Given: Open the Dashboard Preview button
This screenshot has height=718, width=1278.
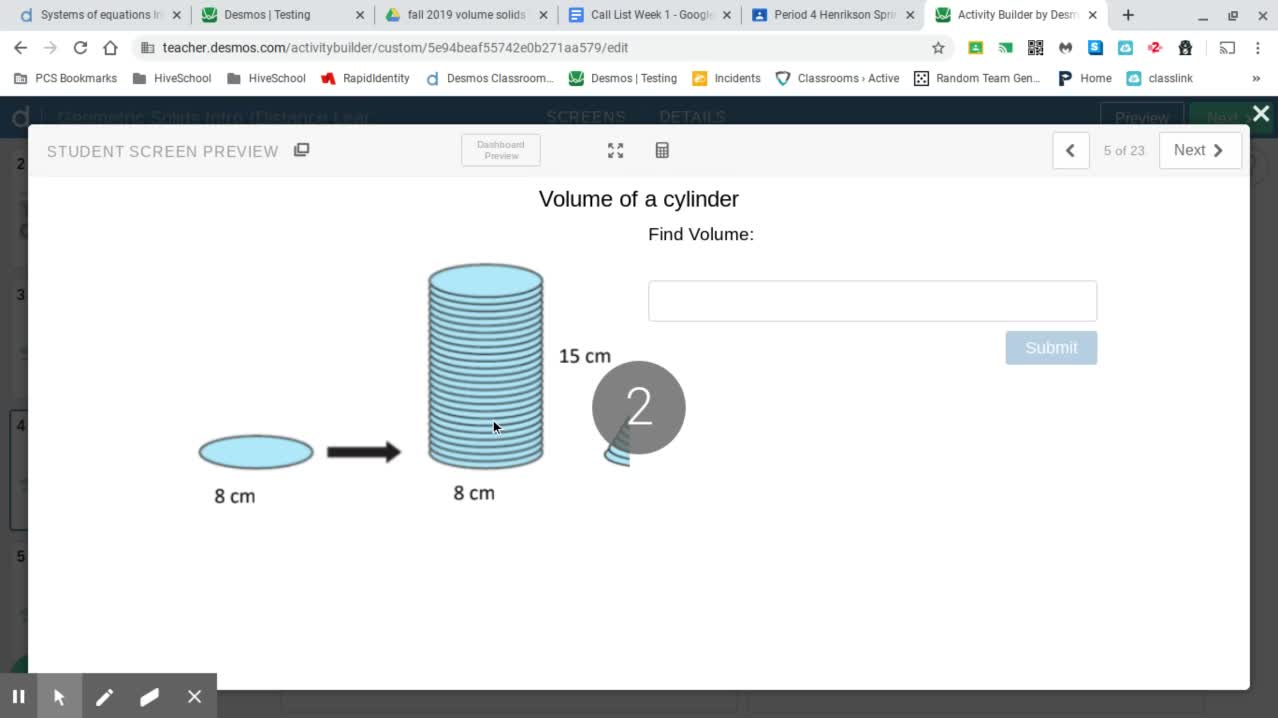Looking at the screenshot, I should coord(500,150).
